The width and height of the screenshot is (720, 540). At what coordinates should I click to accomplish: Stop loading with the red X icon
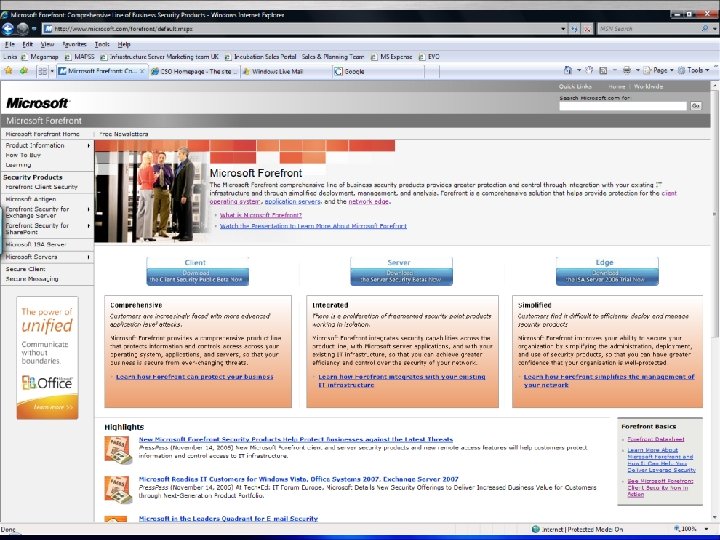587,28
